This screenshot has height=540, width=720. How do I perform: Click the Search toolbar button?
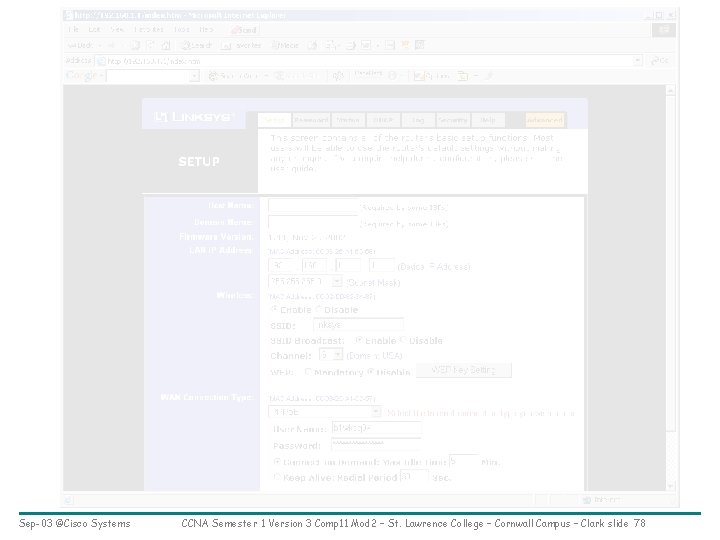197,45
